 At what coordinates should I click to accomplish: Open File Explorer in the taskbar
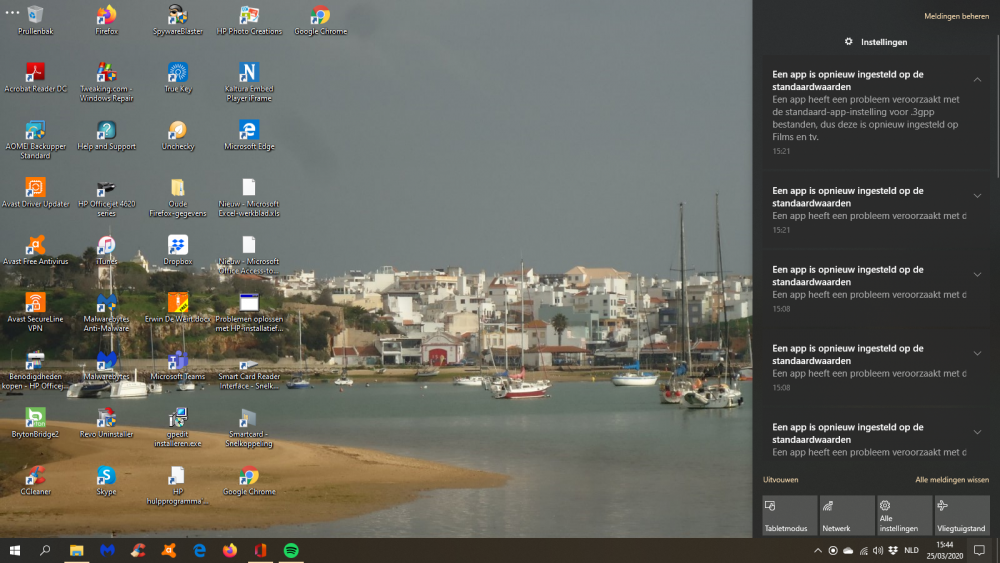[x=76, y=550]
